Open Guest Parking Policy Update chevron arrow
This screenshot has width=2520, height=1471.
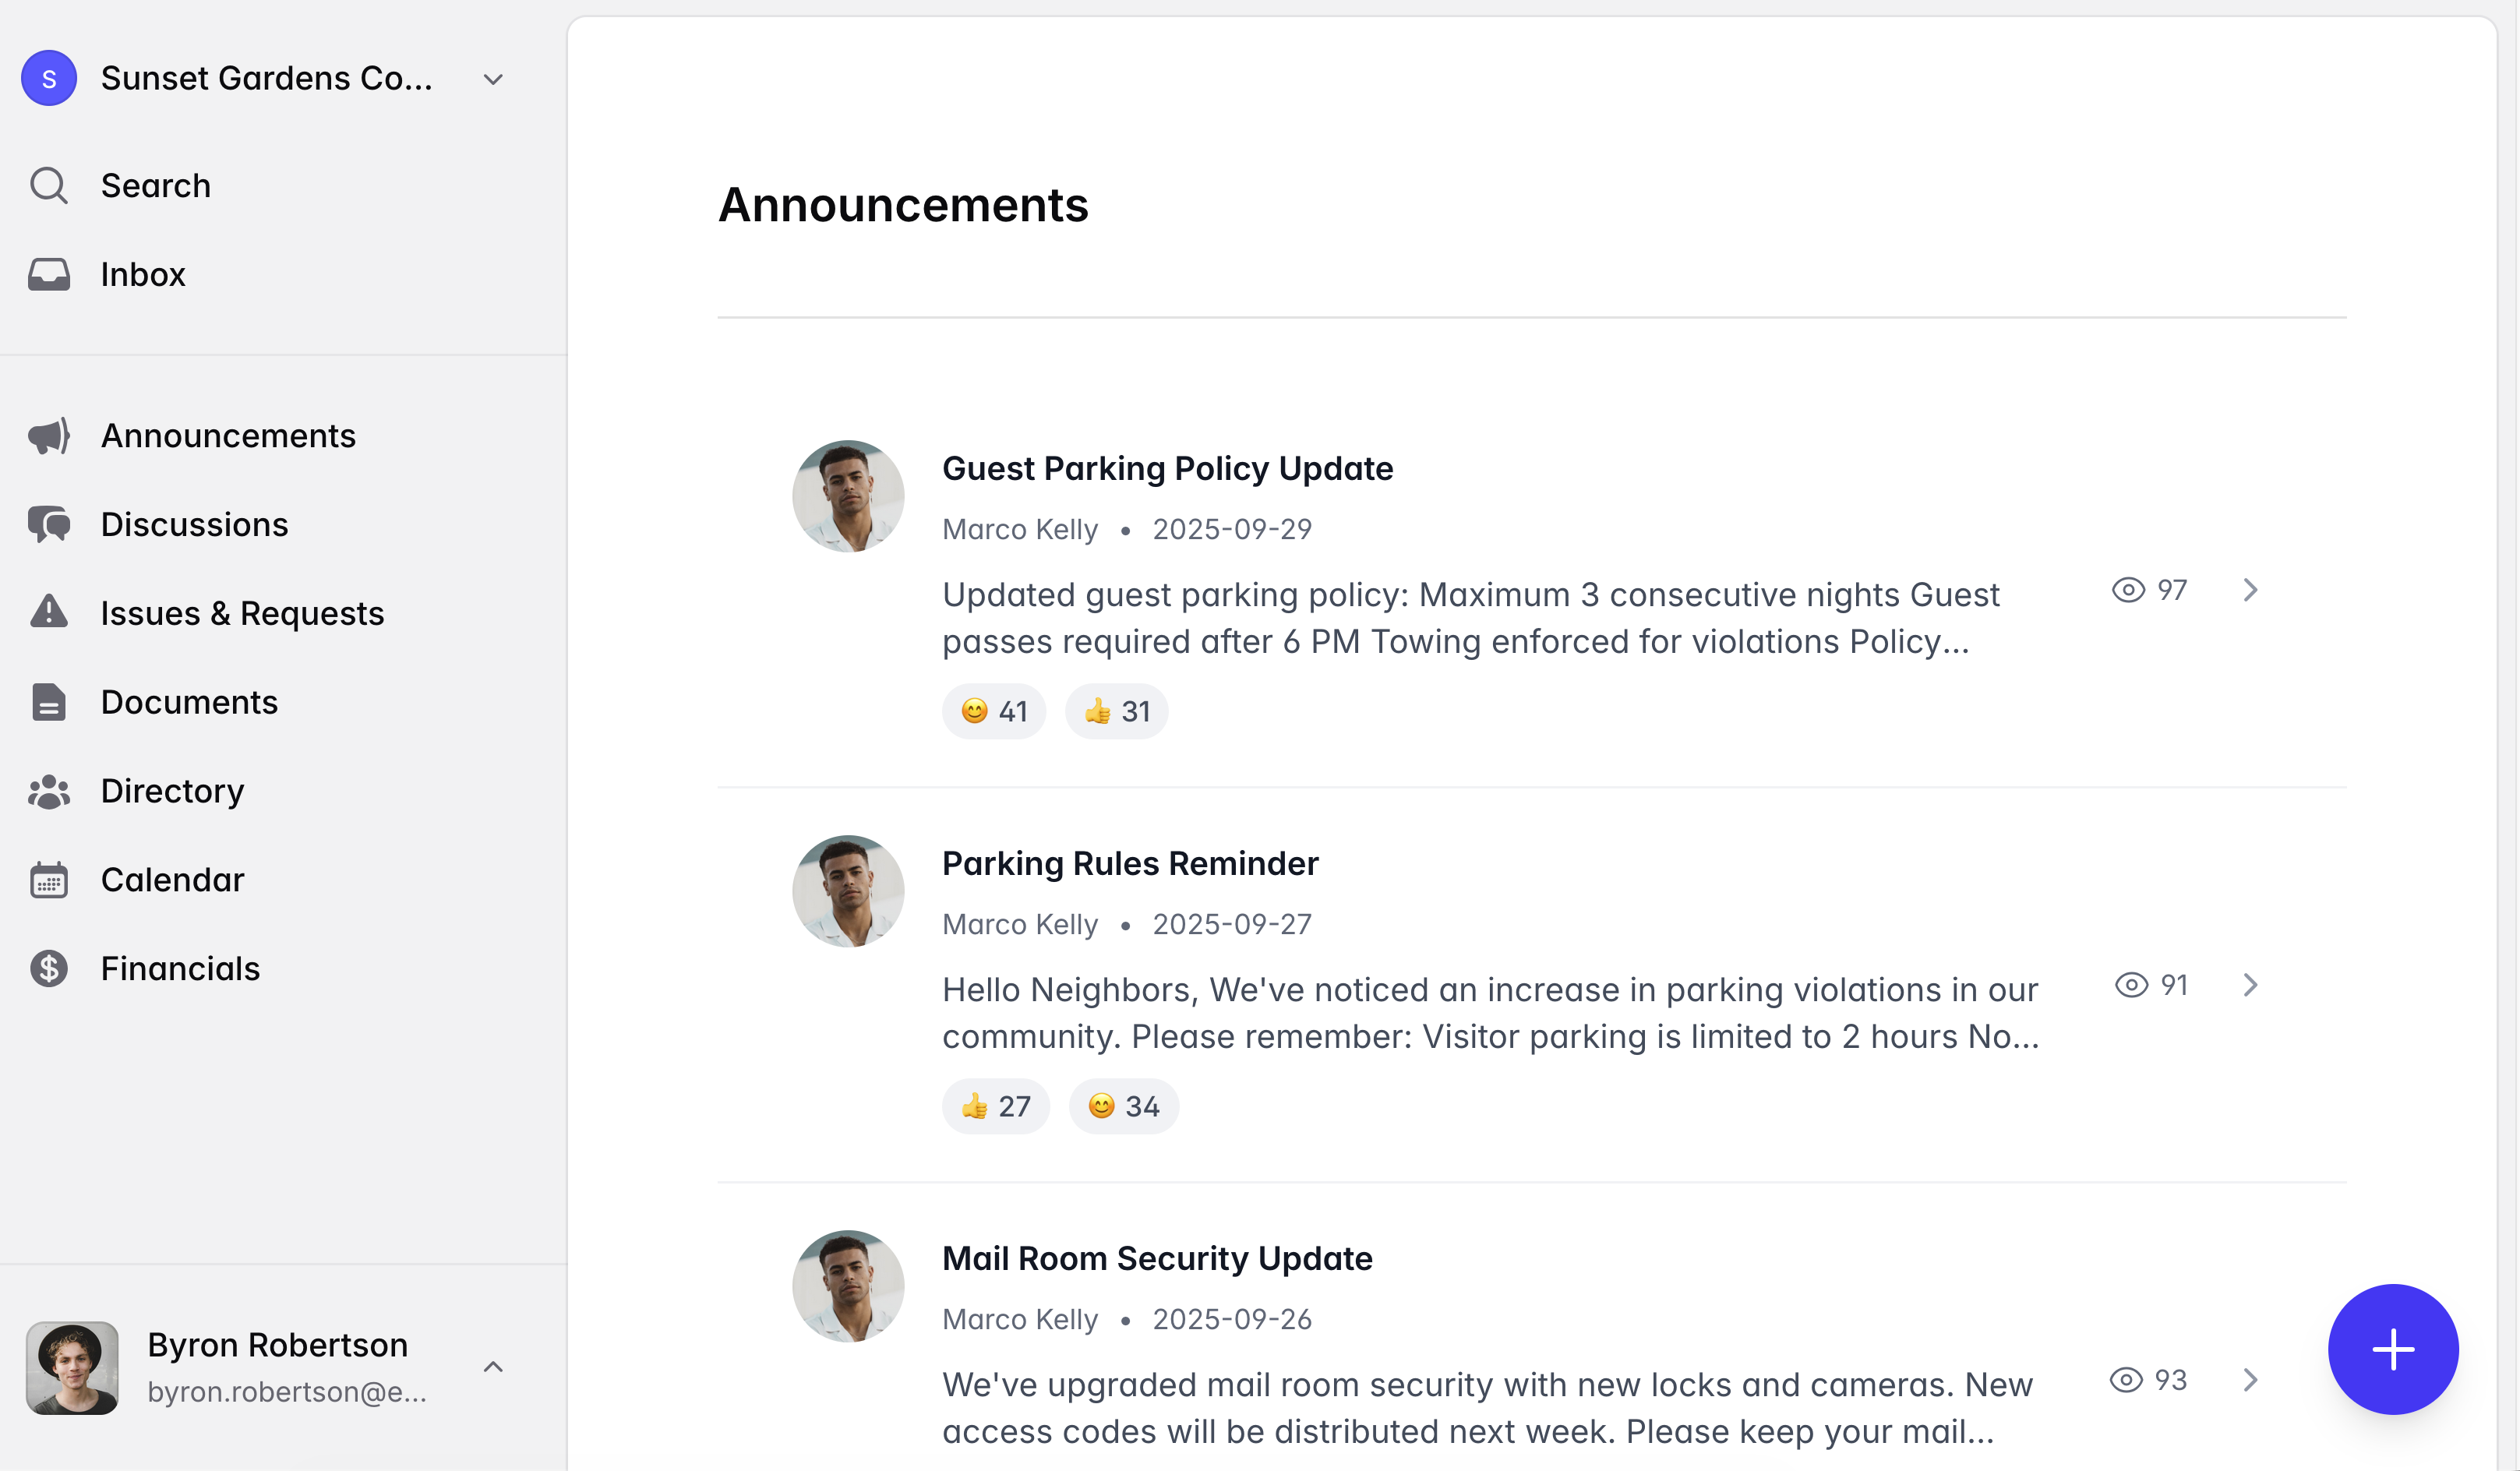point(2250,590)
